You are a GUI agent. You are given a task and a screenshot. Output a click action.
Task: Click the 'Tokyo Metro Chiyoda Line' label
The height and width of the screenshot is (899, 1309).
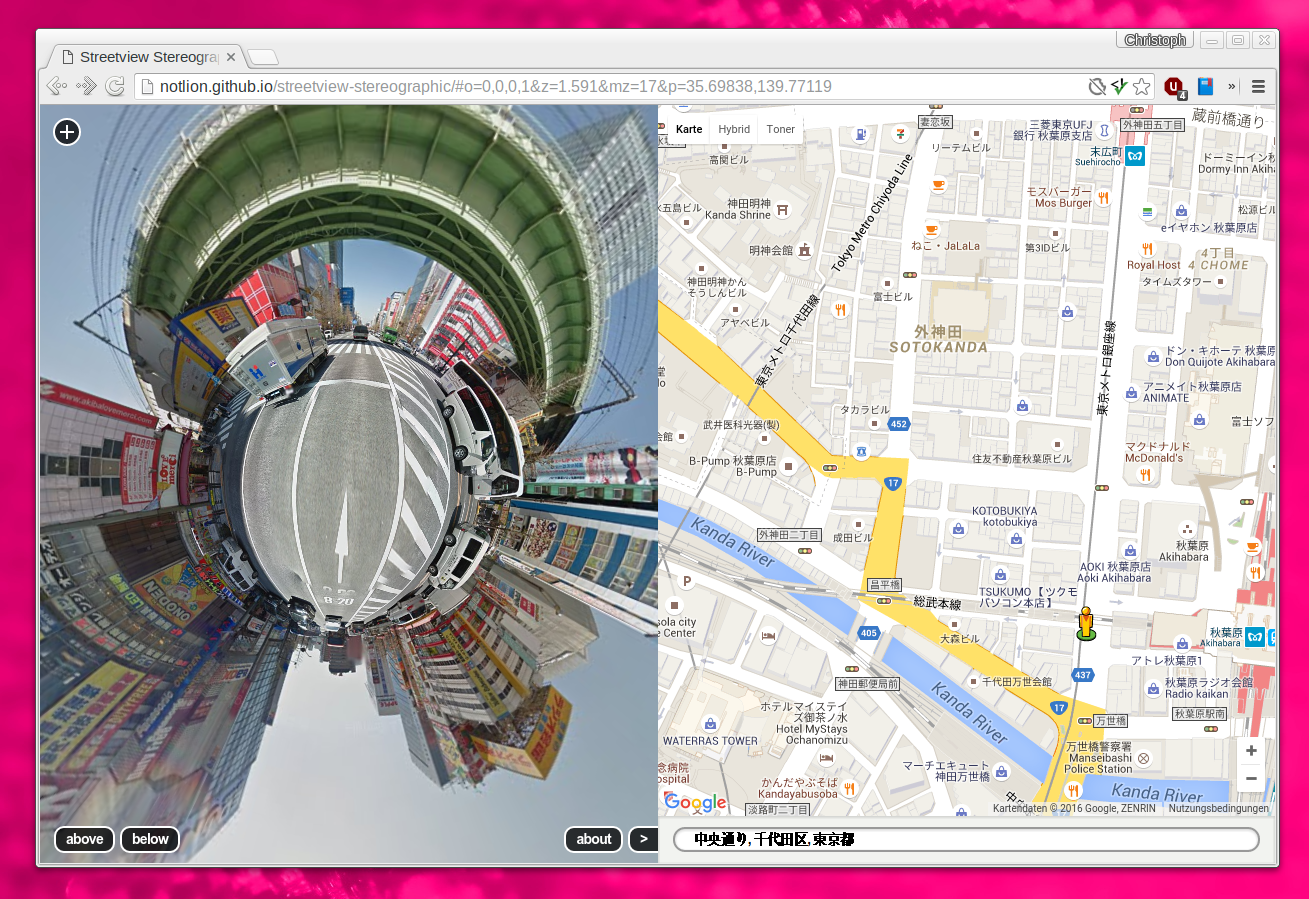[x=872, y=214]
